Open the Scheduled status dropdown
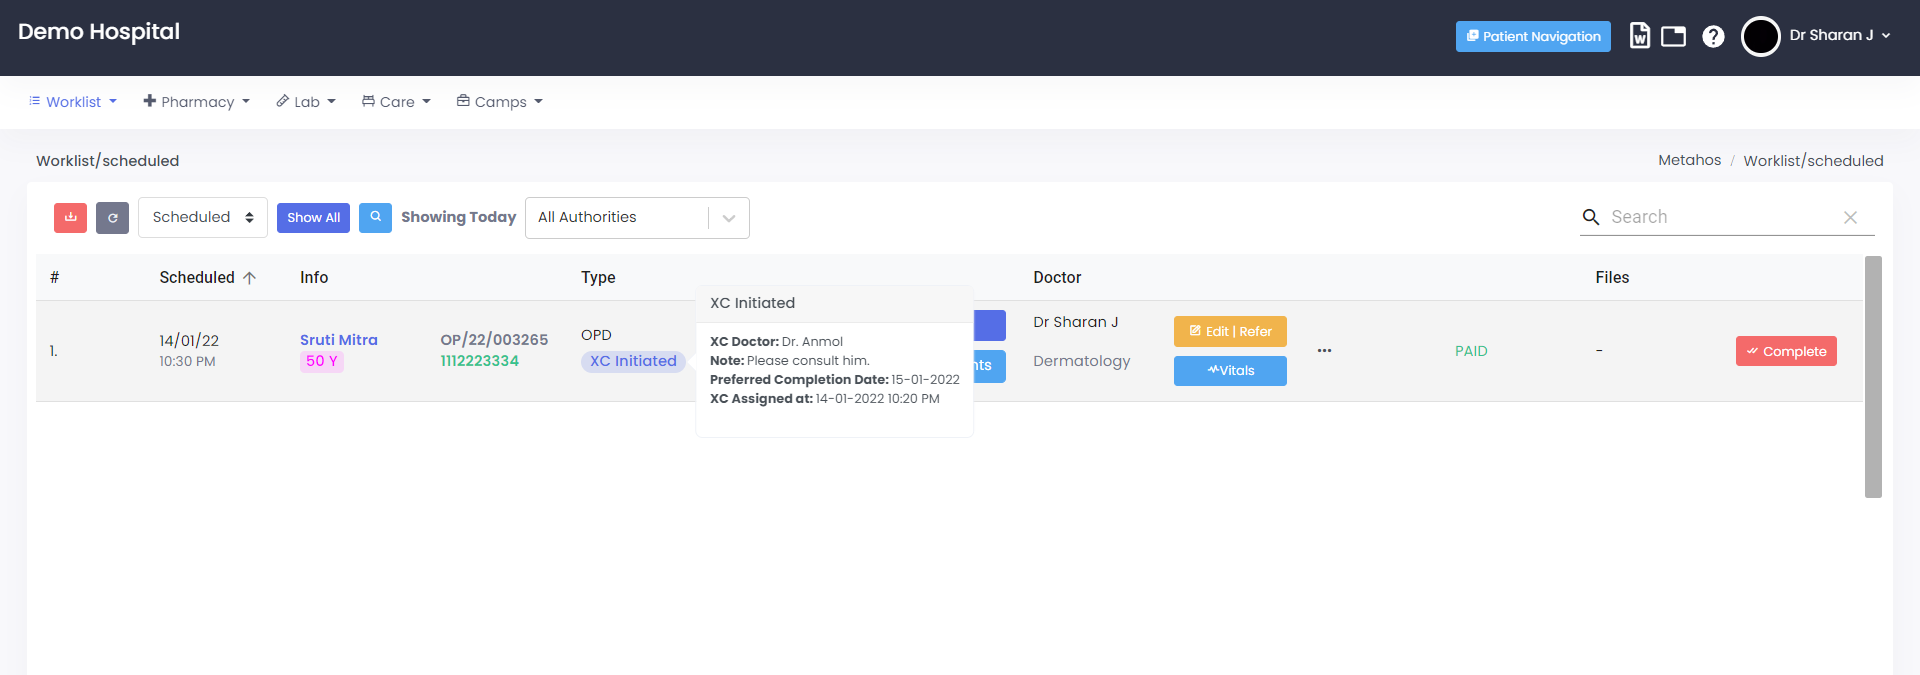 (203, 217)
